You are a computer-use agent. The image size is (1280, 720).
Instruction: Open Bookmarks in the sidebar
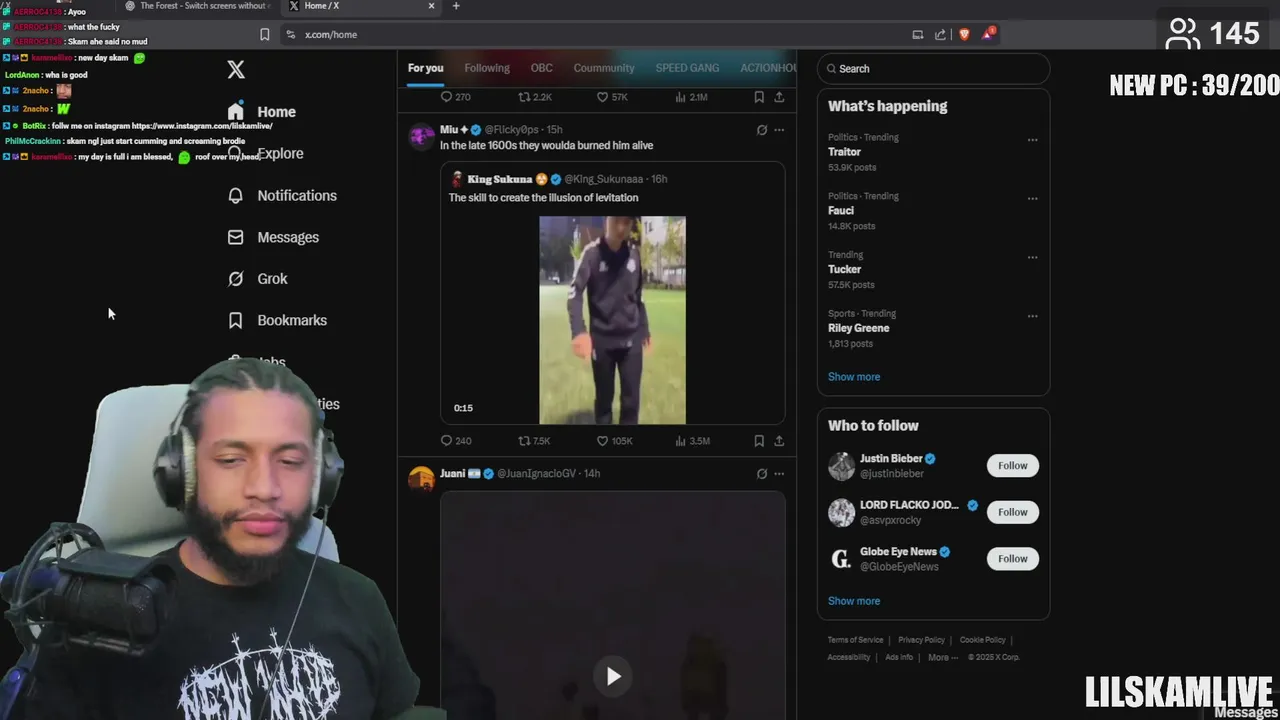click(x=277, y=320)
